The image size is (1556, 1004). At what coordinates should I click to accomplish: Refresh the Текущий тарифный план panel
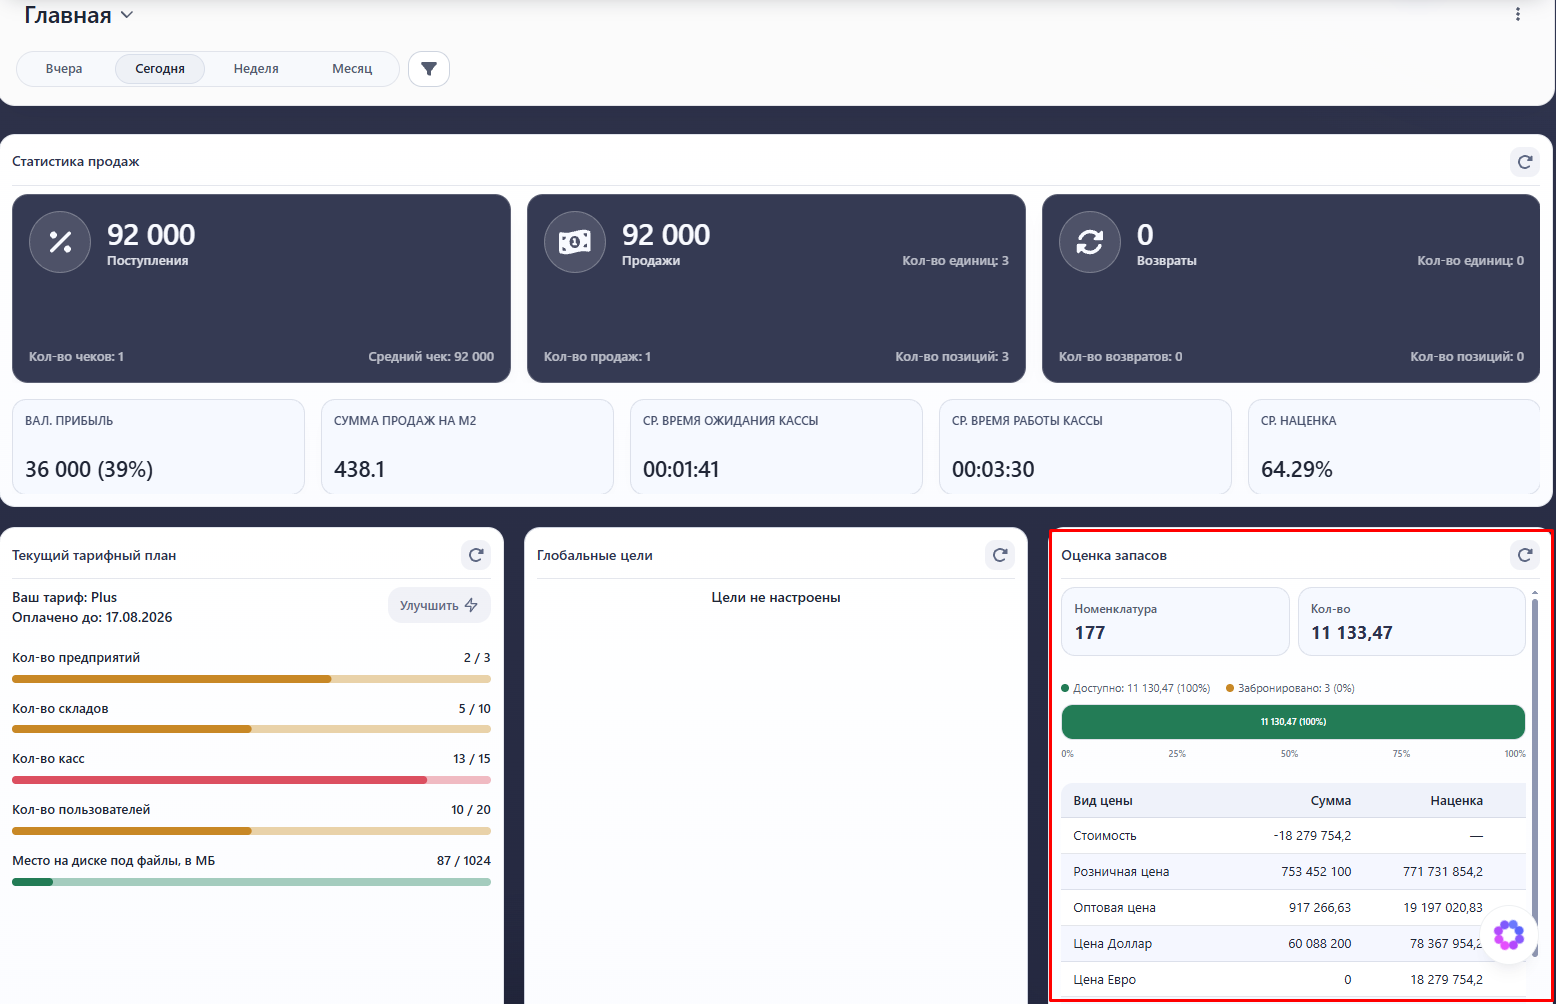[476, 555]
